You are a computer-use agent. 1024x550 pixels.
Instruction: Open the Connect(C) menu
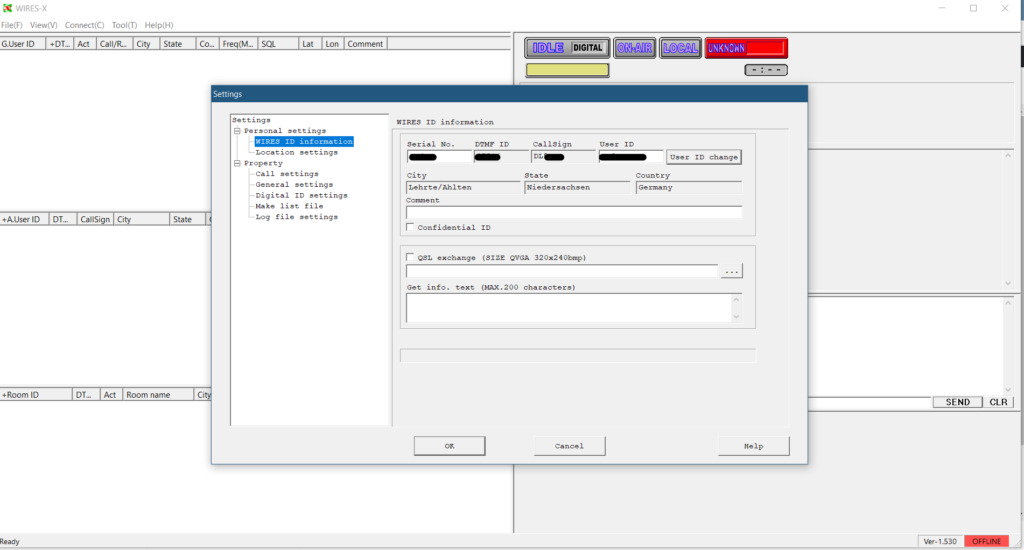[84, 25]
